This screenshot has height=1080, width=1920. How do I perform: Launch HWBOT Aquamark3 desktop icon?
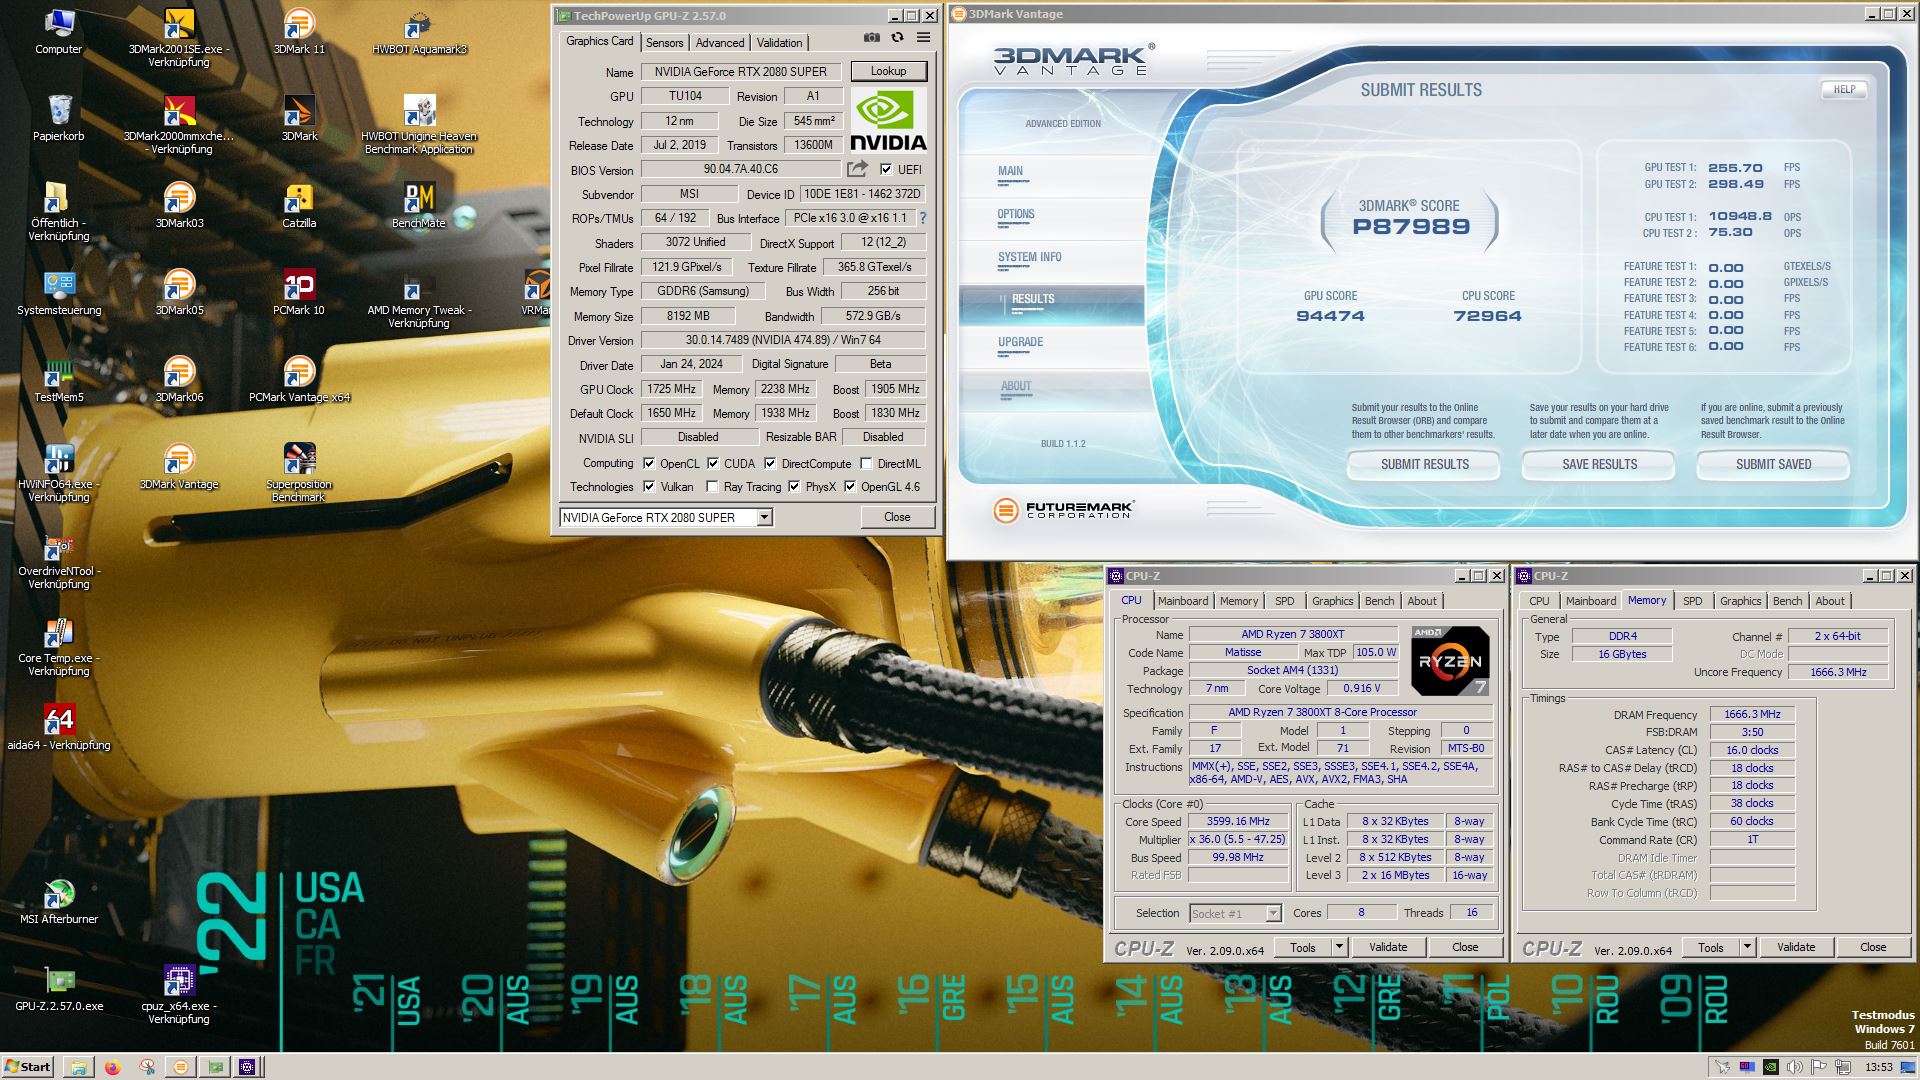click(x=419, y=31)
